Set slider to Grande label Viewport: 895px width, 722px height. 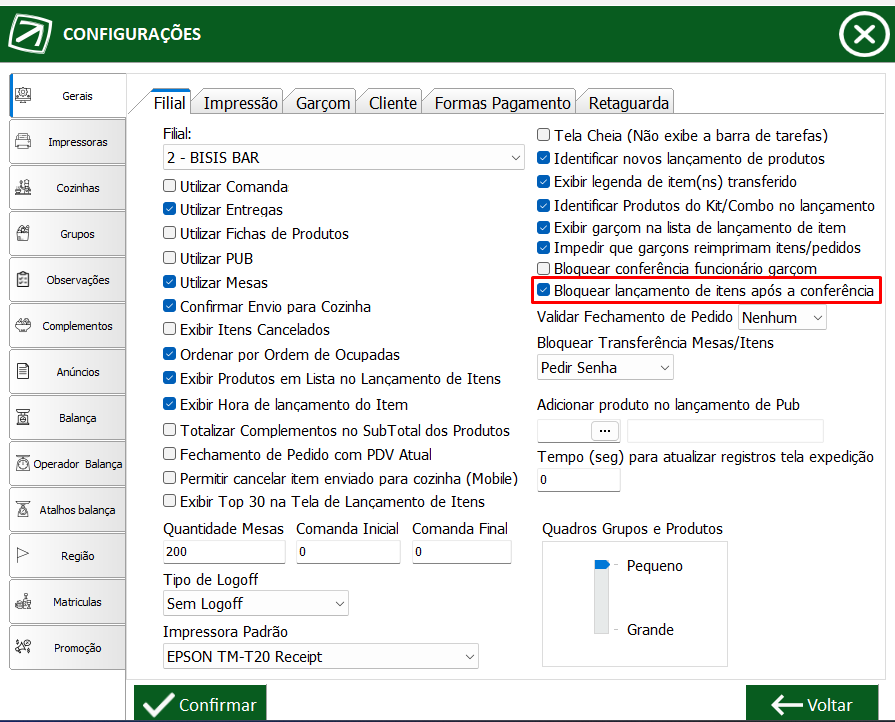650,630
